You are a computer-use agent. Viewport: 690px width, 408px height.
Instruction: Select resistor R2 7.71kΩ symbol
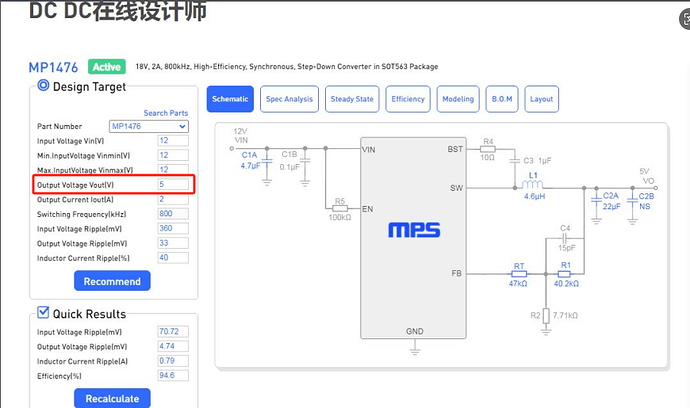[x=546, y=316]
